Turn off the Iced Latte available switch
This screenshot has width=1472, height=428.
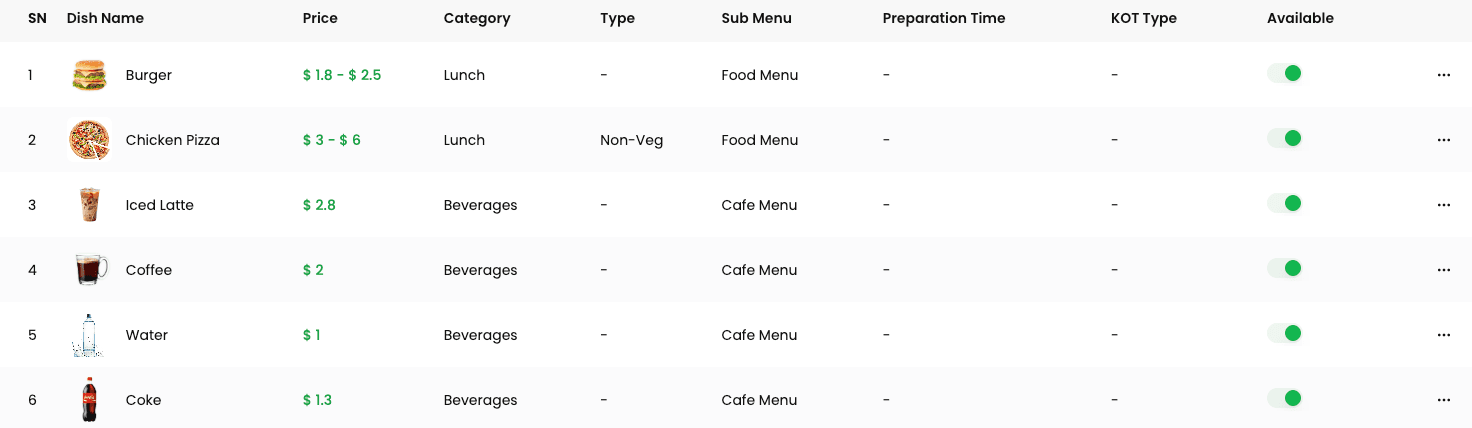click(x=1284, y=203)
